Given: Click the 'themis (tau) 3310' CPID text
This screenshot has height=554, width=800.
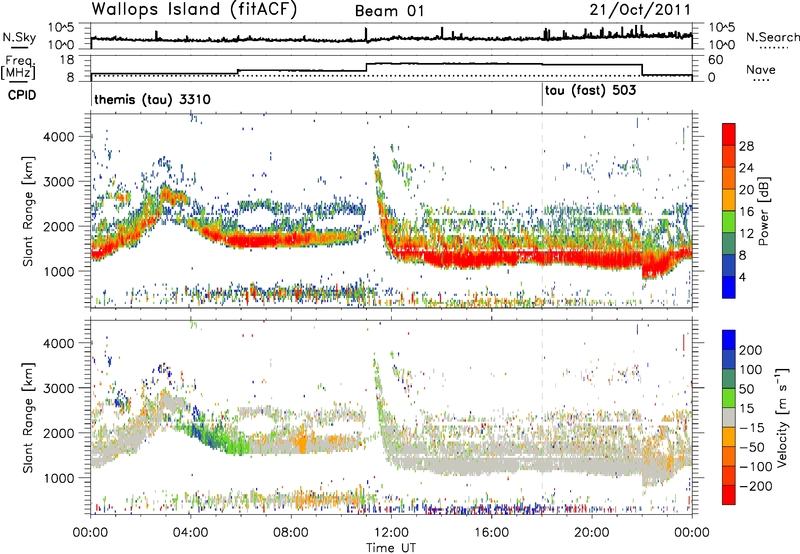Looking at the screenshot, I should pos(152,99).
